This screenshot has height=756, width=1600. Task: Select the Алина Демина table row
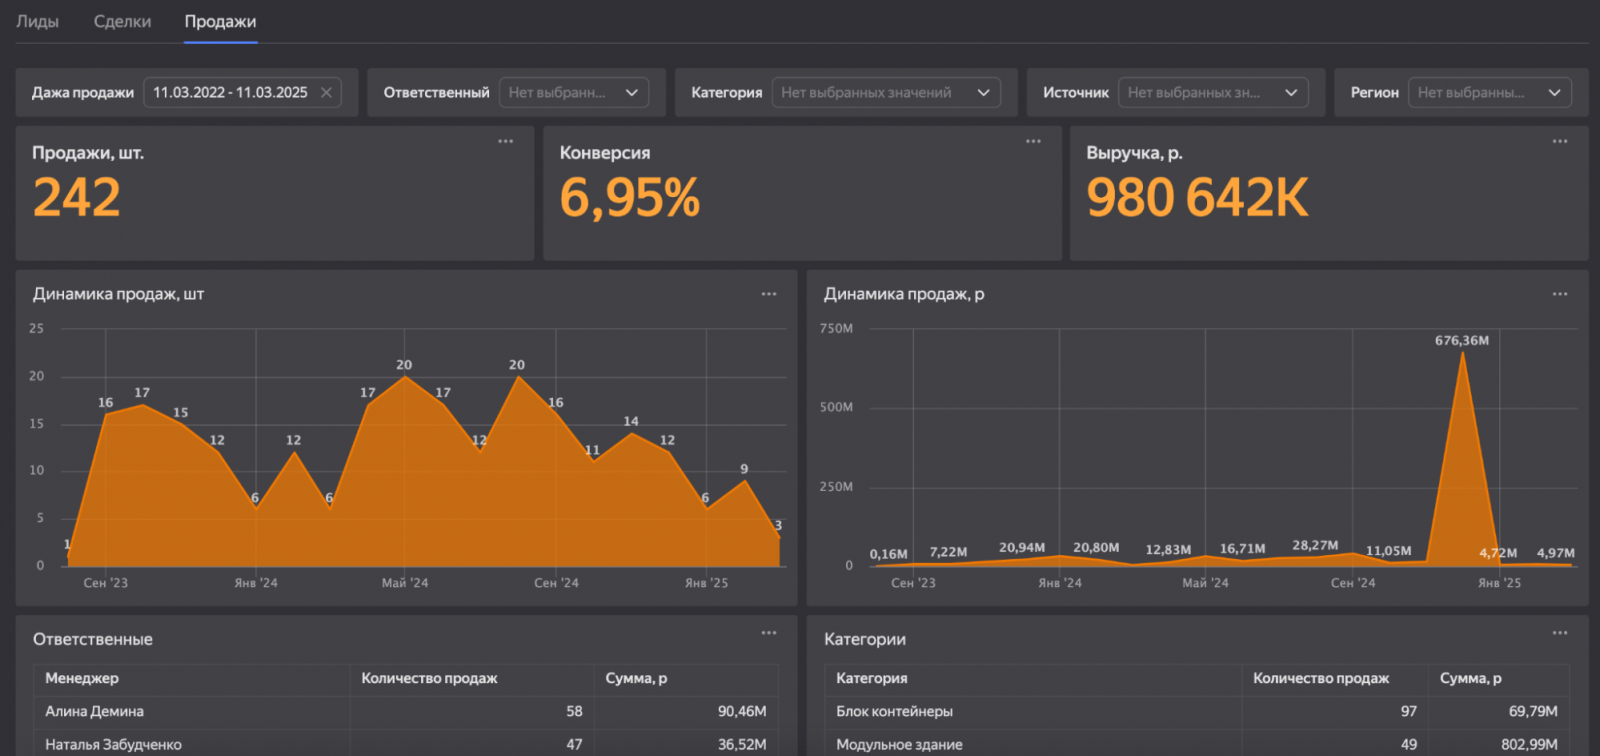[95, 711]
